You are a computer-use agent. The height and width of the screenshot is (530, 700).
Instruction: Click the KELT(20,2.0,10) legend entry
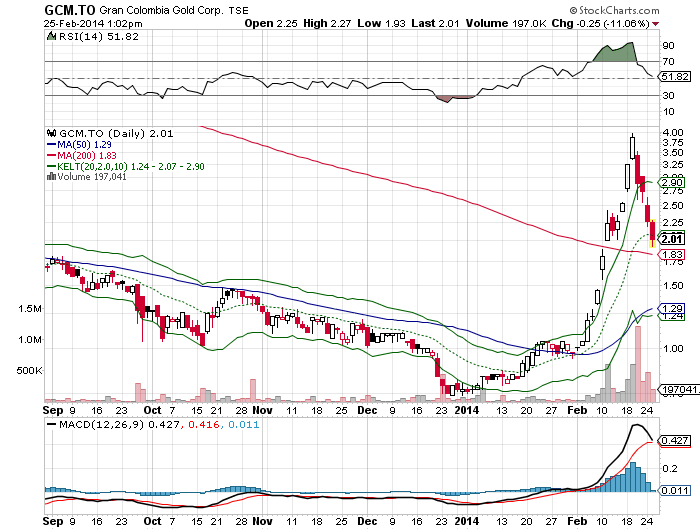(126, 167)
